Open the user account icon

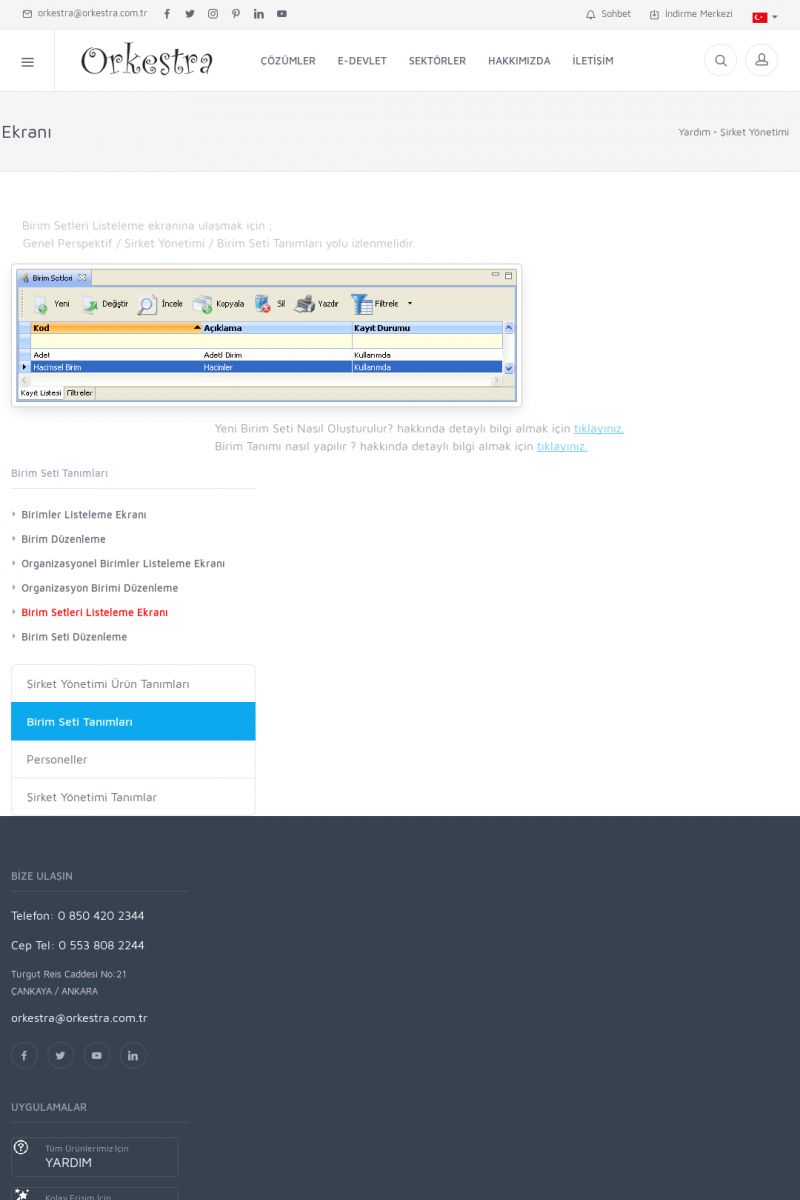click(761, 60)
